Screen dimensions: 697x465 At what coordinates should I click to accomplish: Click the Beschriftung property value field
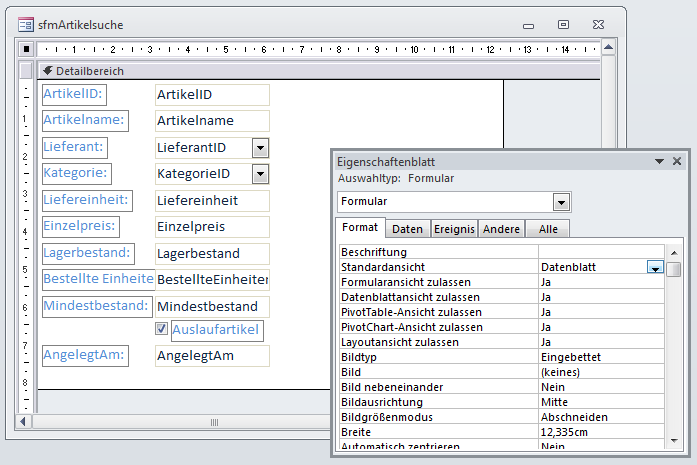click(x=600, y=253)
